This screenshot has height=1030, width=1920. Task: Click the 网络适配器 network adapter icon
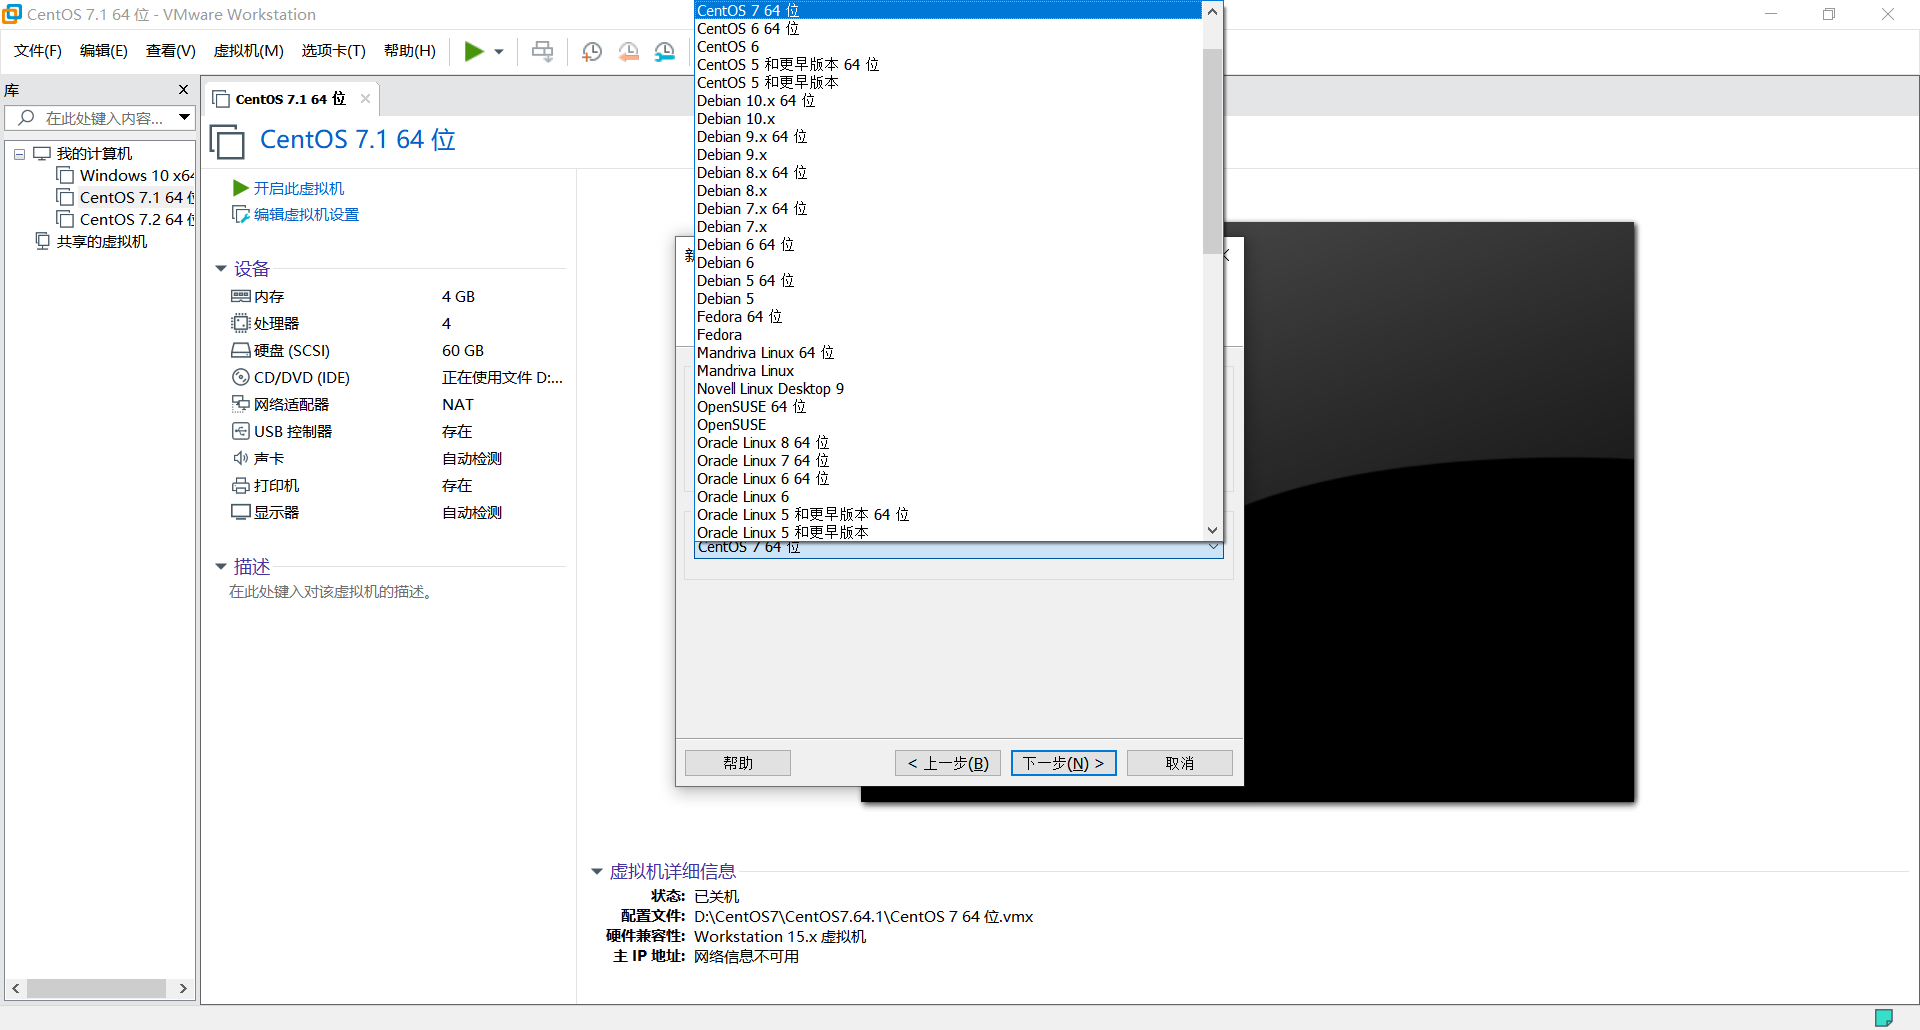[x=241, y=404]
